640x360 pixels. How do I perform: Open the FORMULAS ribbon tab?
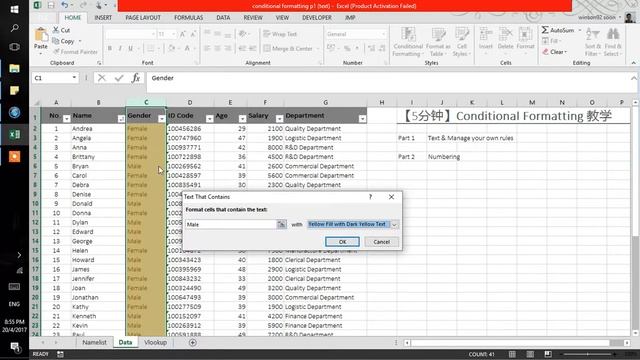tap(188, 18)
